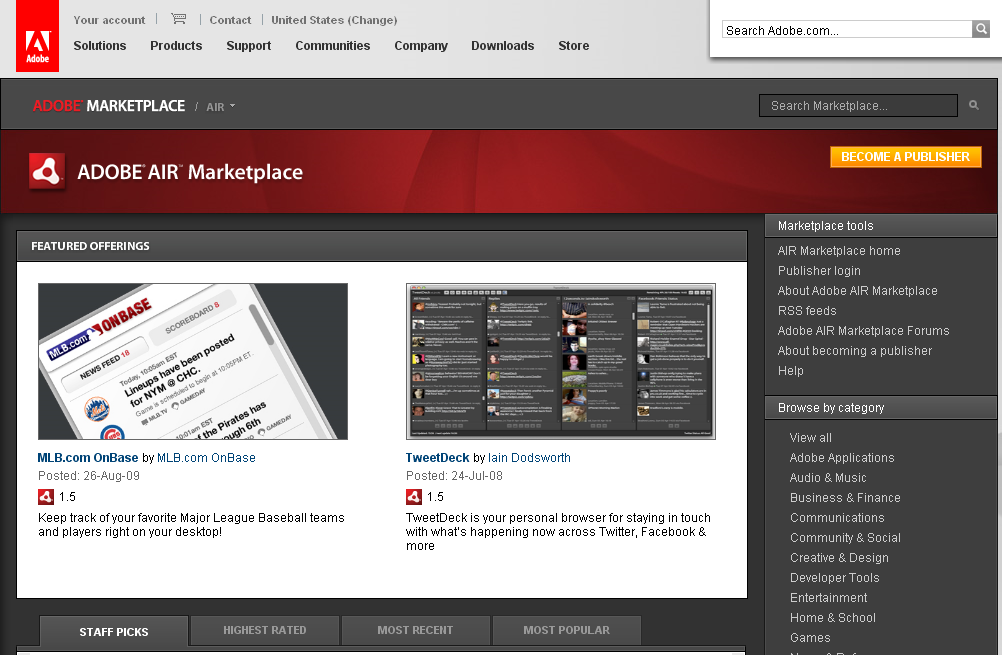Open the RSS feeds link
The image size is (1002, 655).
(807, 311)
